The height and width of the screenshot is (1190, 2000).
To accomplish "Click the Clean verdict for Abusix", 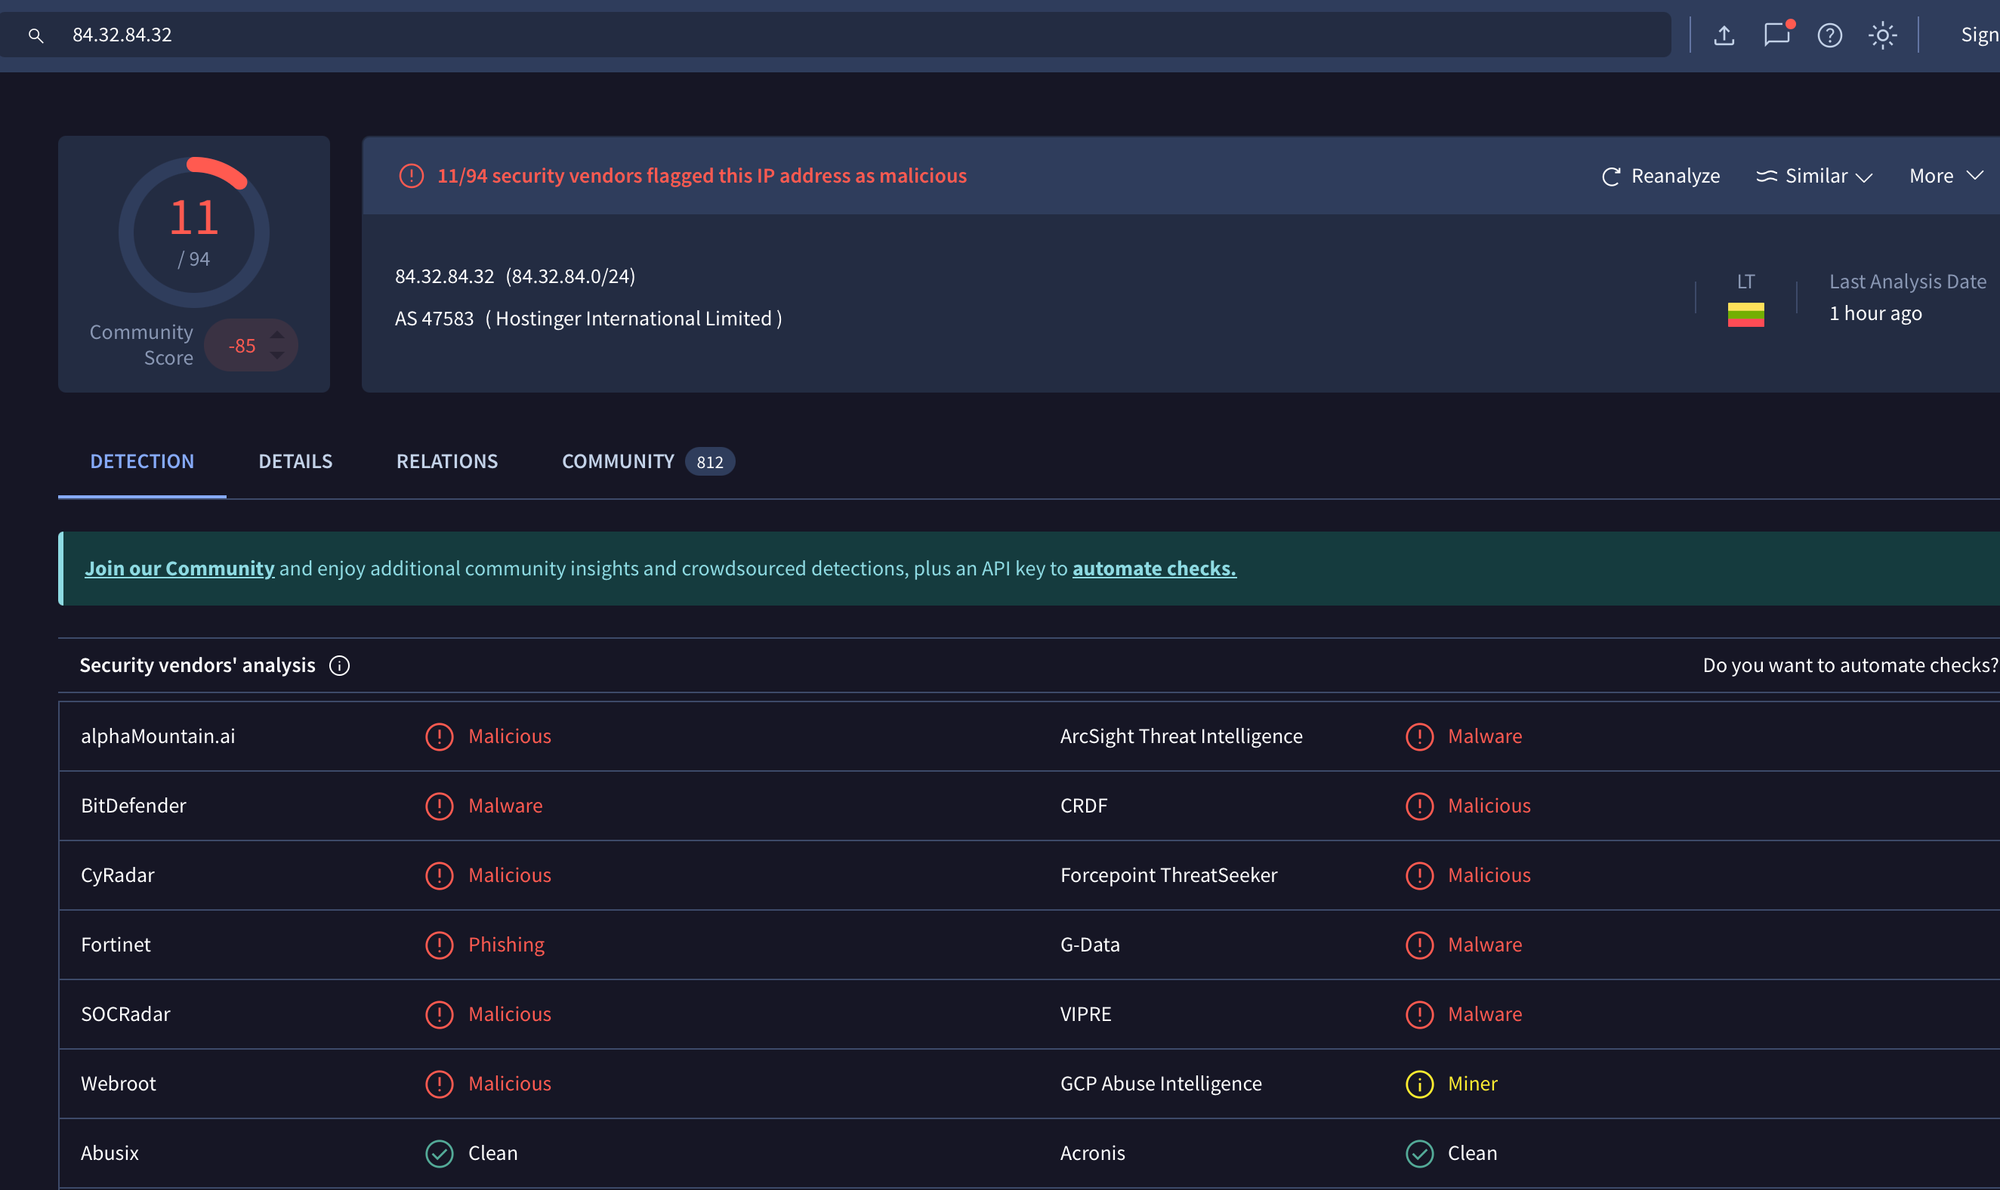I will tap(493, 1154).
